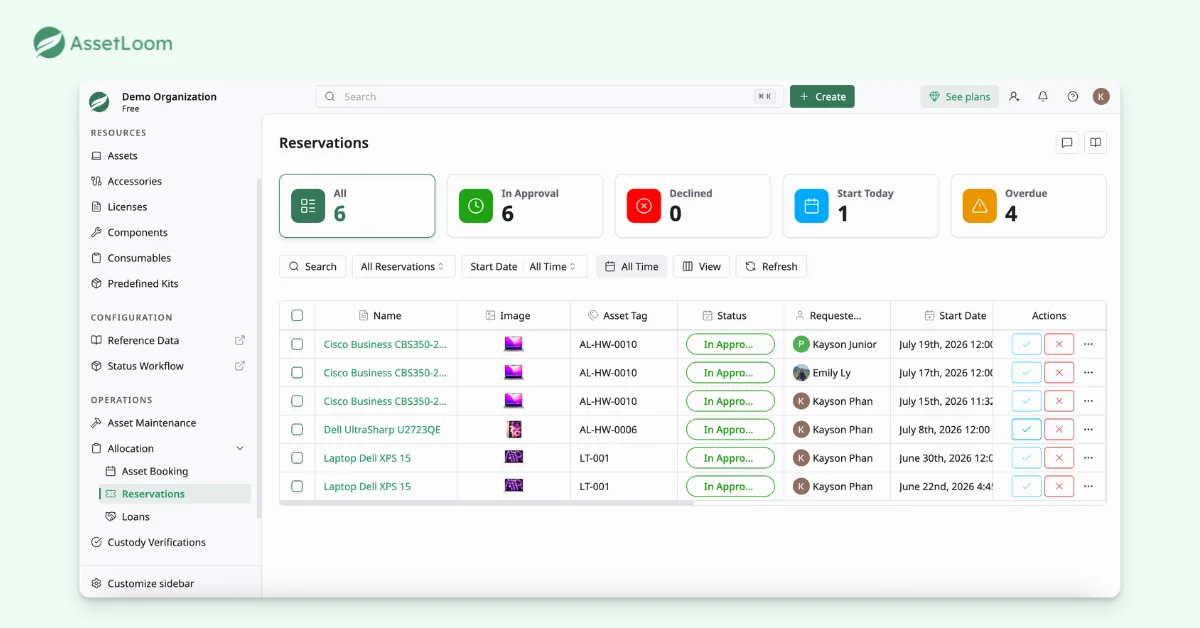Go to Assets in the sidebar
Image resolution: width=1200 pixels, height=628 pixels.
pyautogui.click(x=122, y=156)
